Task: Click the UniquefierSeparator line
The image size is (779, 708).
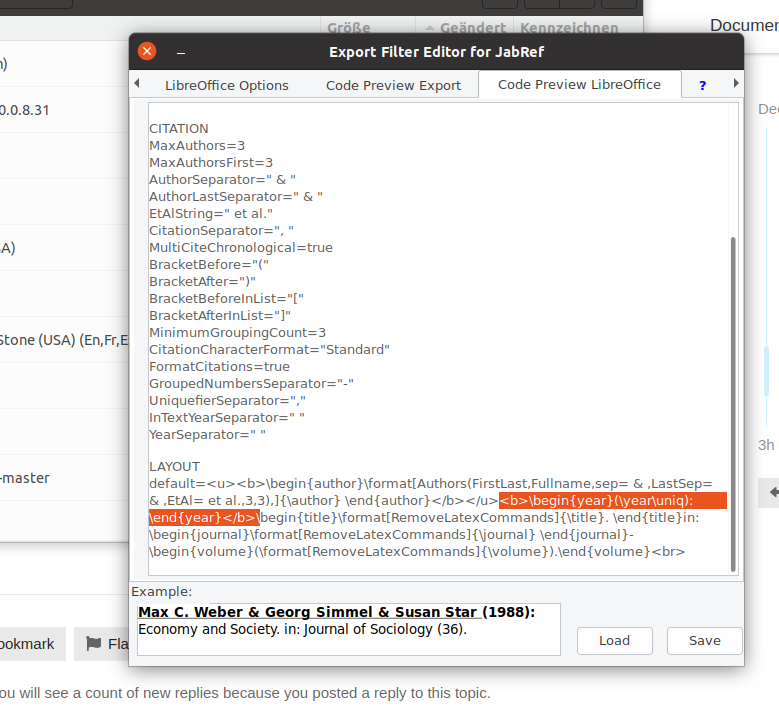Action: pos(228,400)
